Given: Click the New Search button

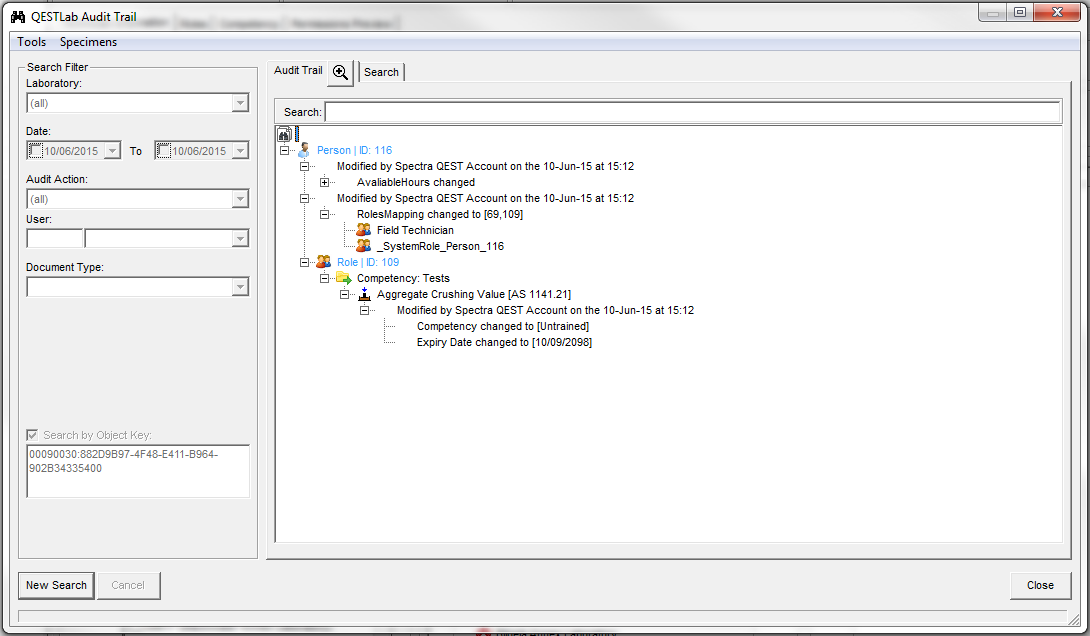Looking at the screenshot, I should [56, 585].
